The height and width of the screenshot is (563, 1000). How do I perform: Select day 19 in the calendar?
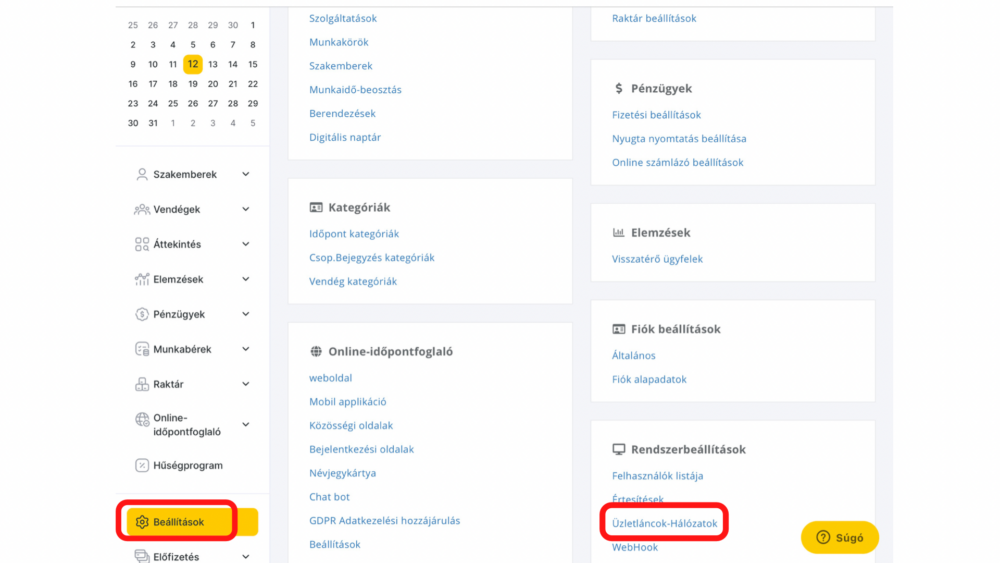[x=193, y=84]
